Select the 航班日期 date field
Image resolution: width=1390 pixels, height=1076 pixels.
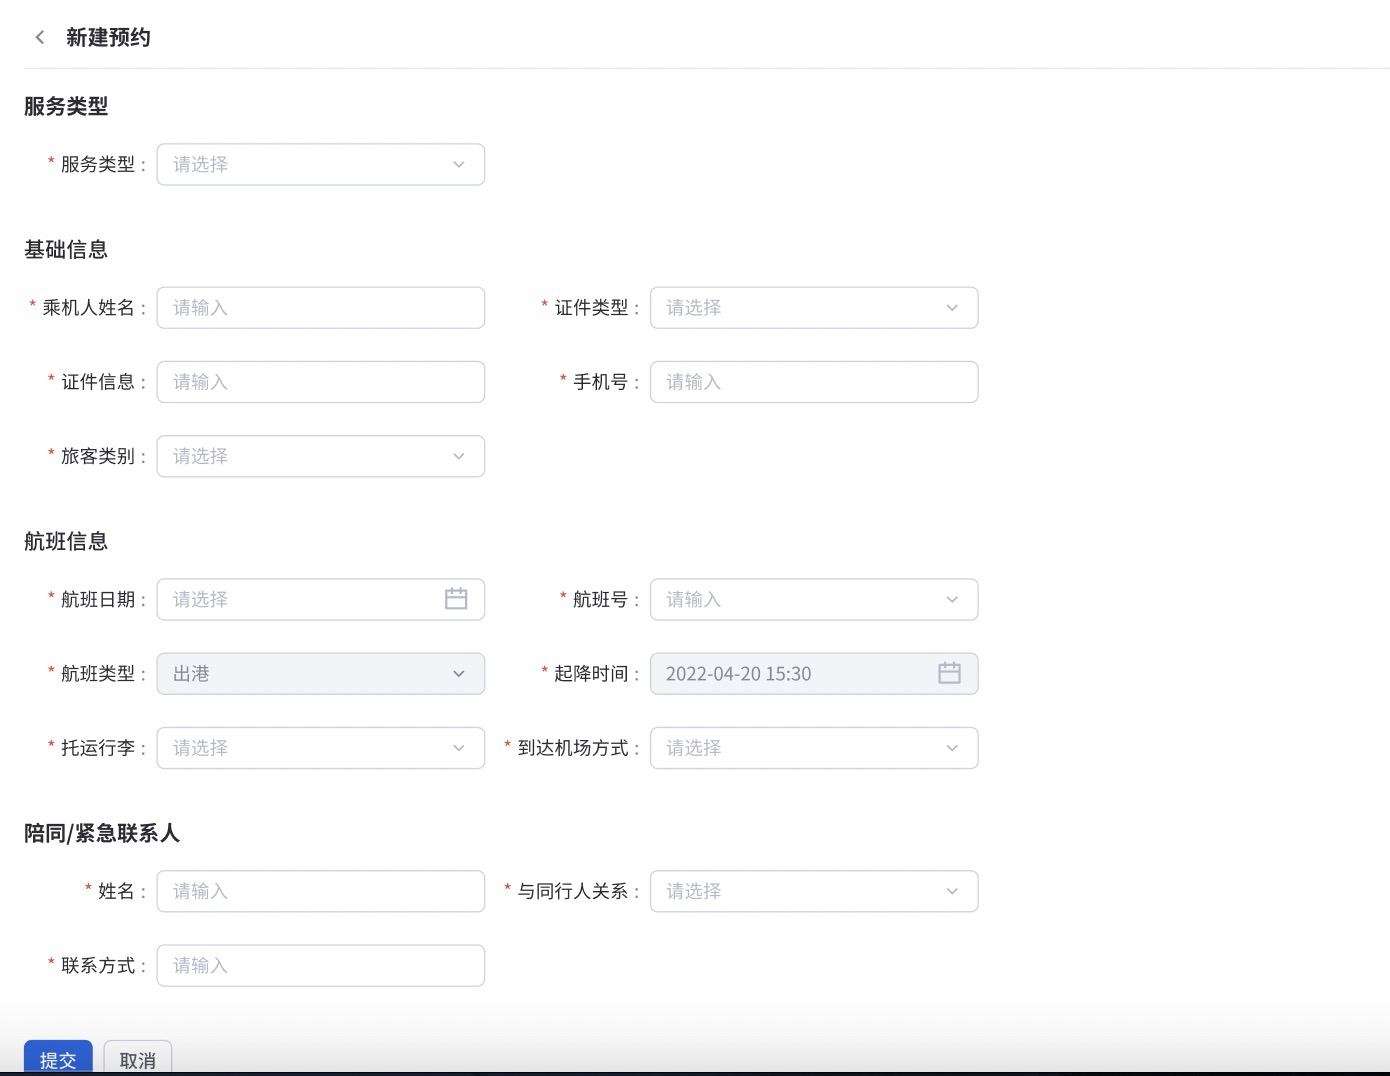321,600
